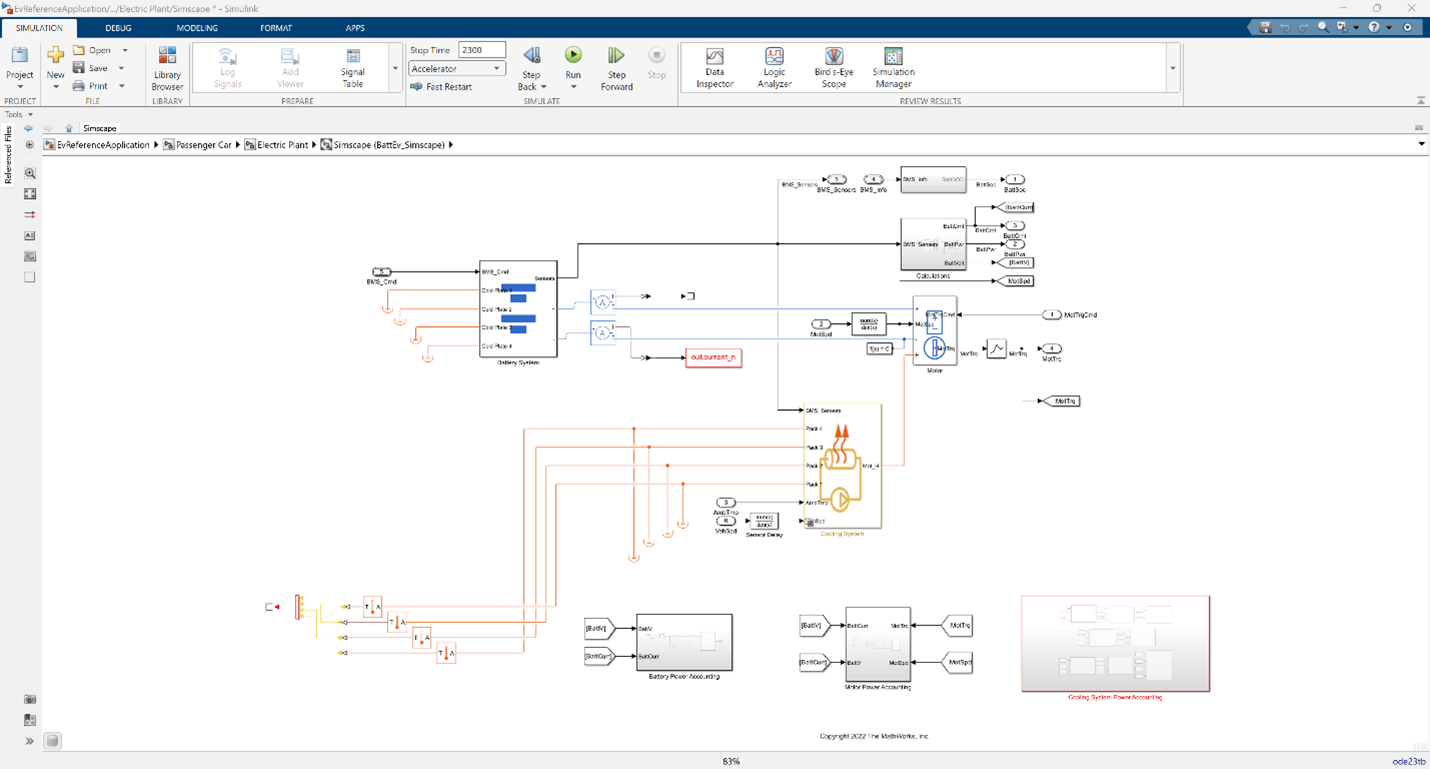Expand the Prepare gallery arrow
Screen dimensions: 1430x769
[395, 69]
